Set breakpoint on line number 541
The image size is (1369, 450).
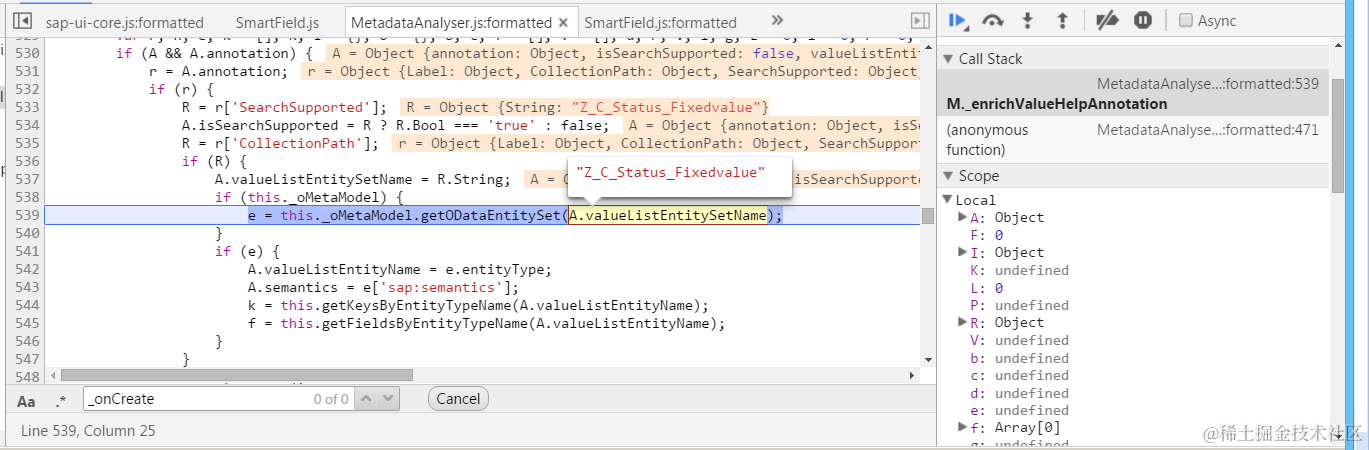[28, 251]
